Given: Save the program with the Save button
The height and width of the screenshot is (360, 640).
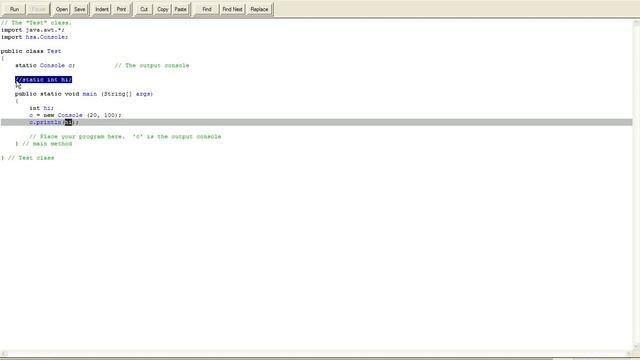Looking at the screenshot, I should (80, 9).
